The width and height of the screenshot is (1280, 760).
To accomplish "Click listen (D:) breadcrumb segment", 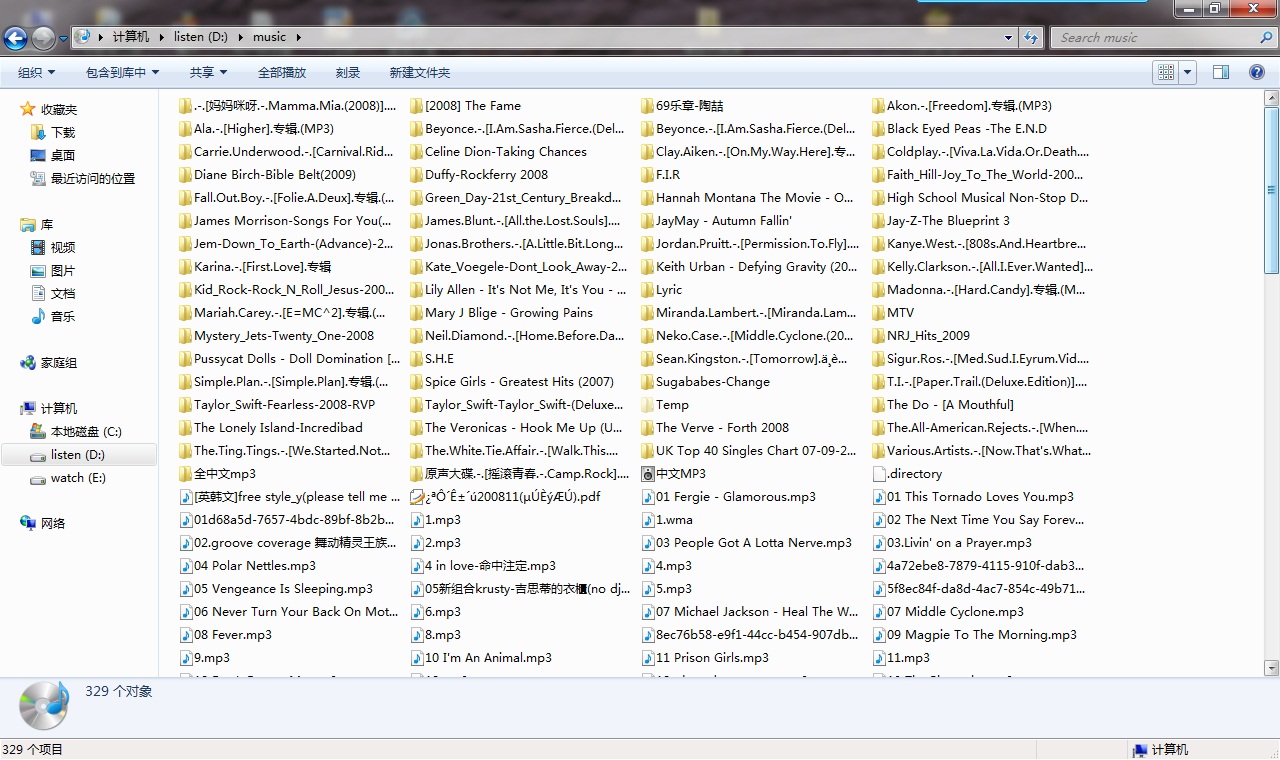I will click(x=201, y=37).
